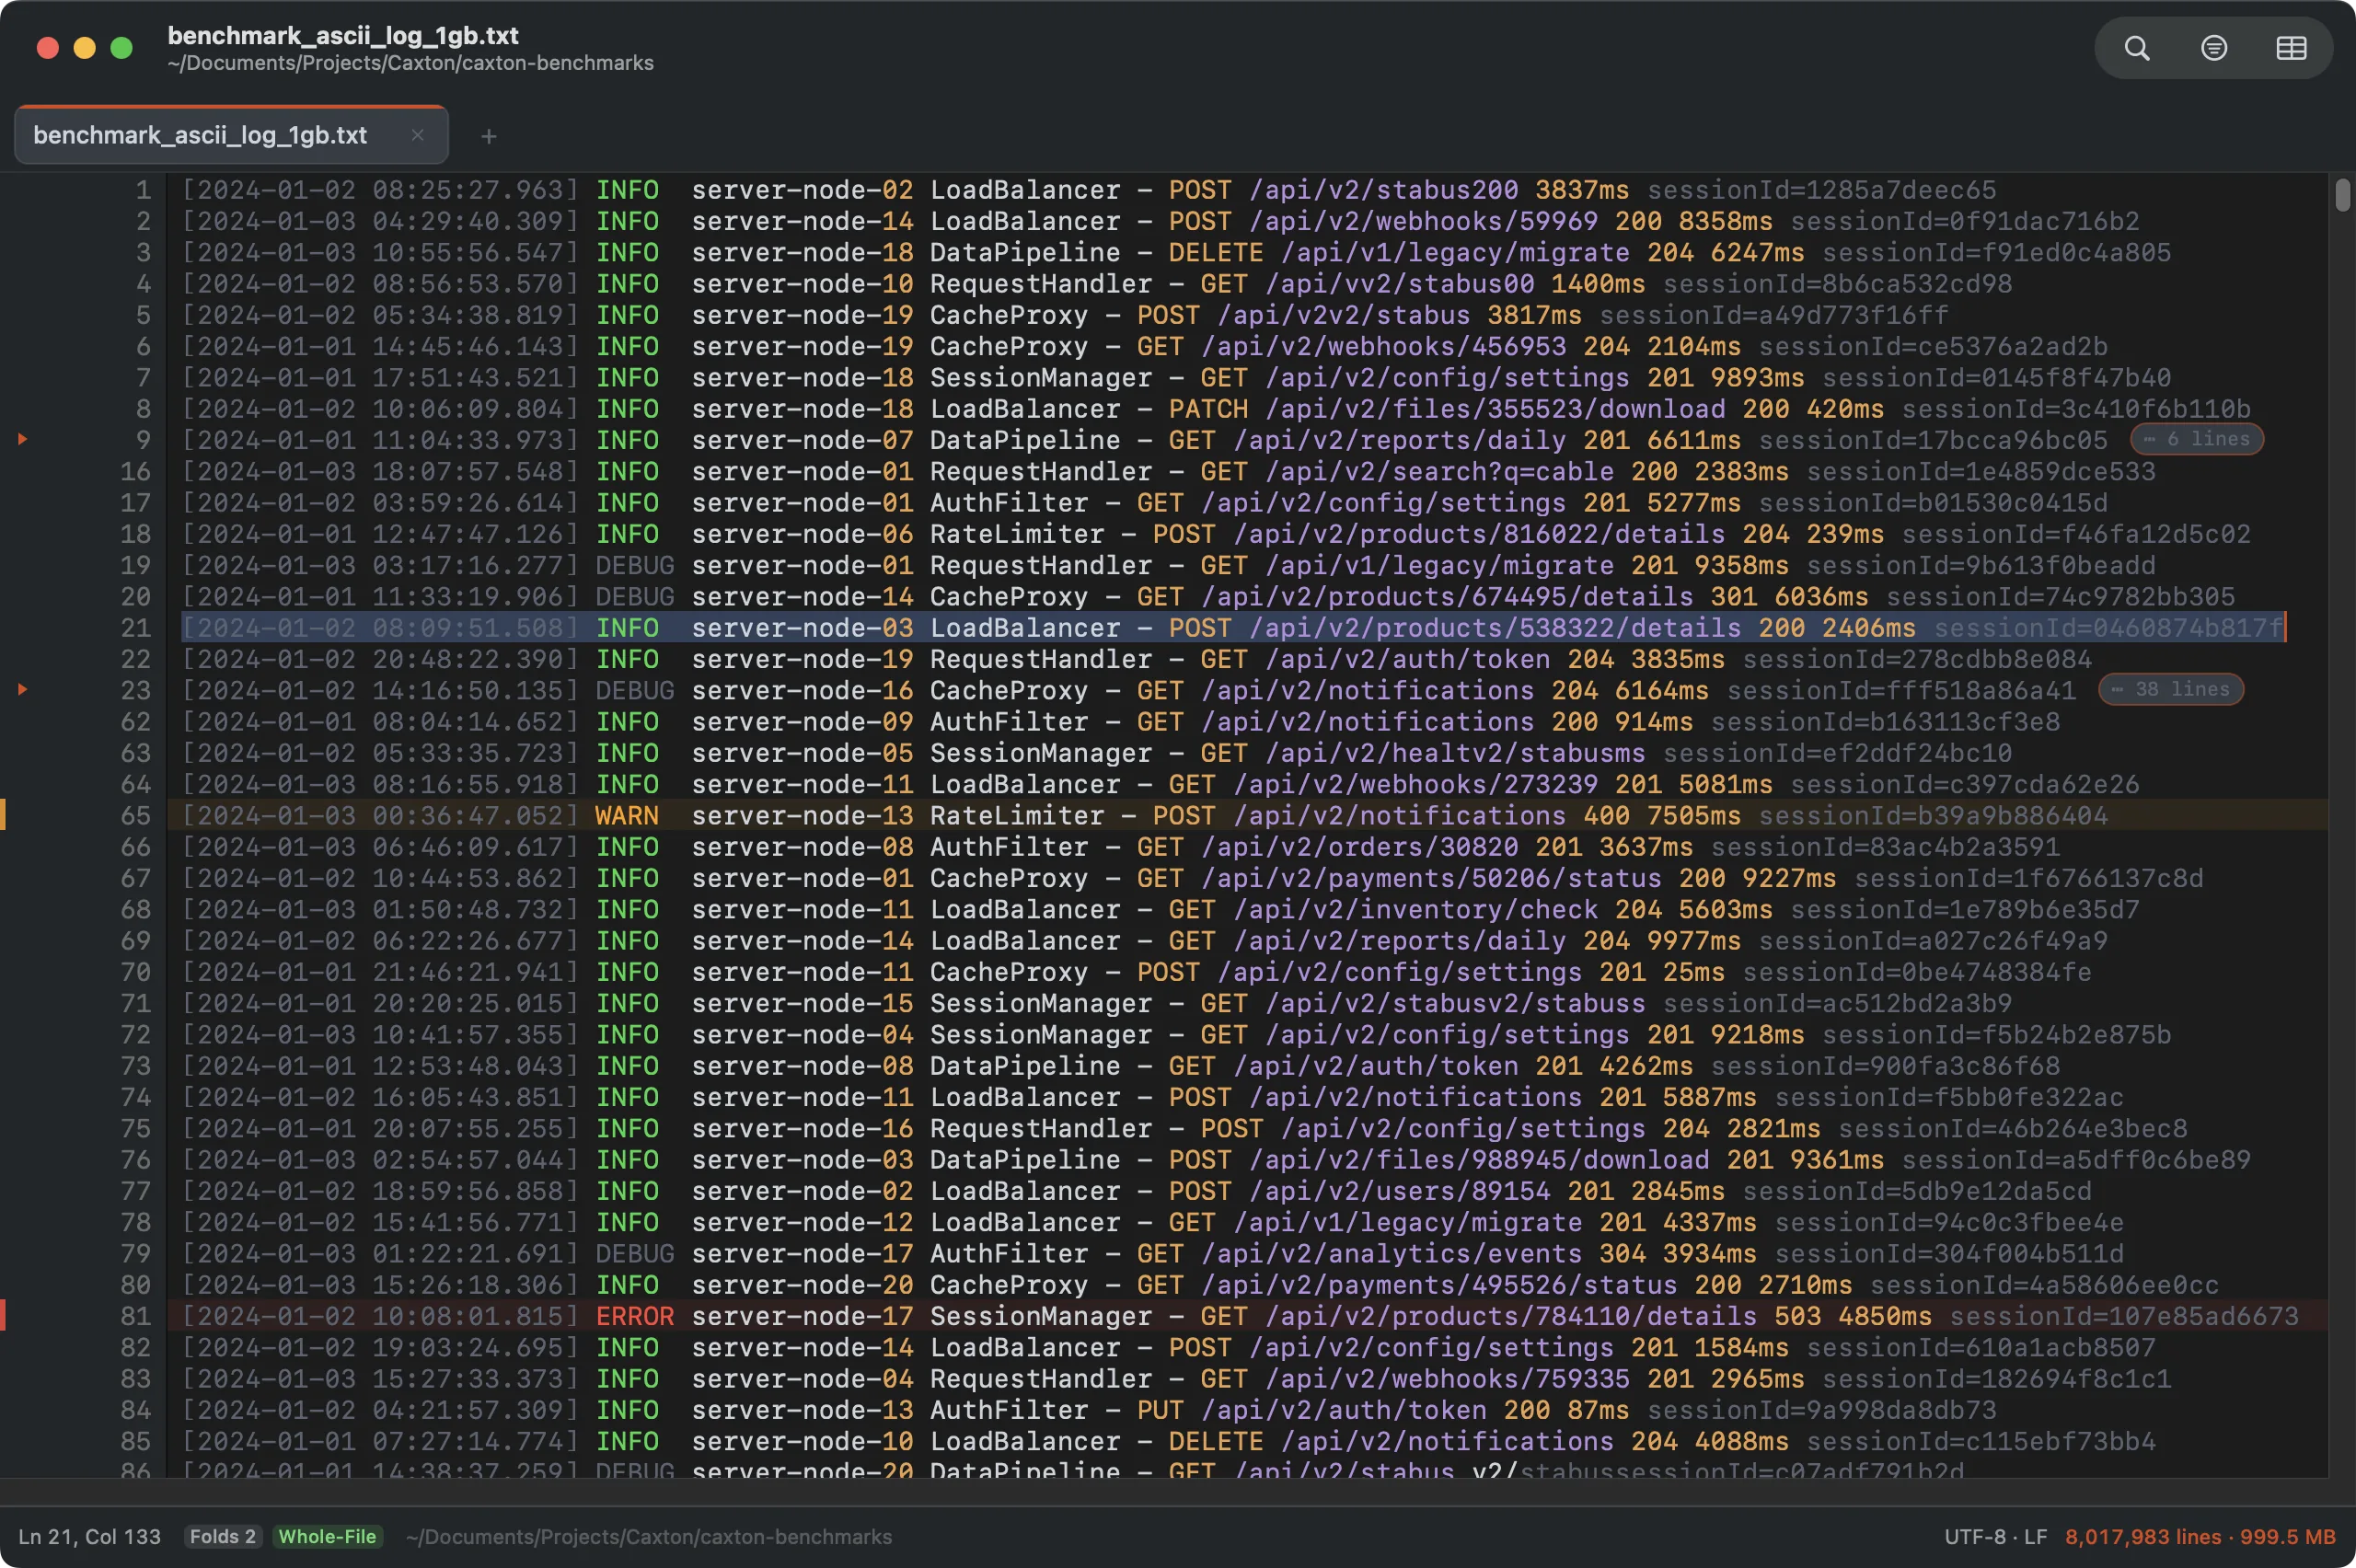Click 25ms duration on line 70
The height and width of the screenshot is (1568, 2356).
tap(1694, 972)
